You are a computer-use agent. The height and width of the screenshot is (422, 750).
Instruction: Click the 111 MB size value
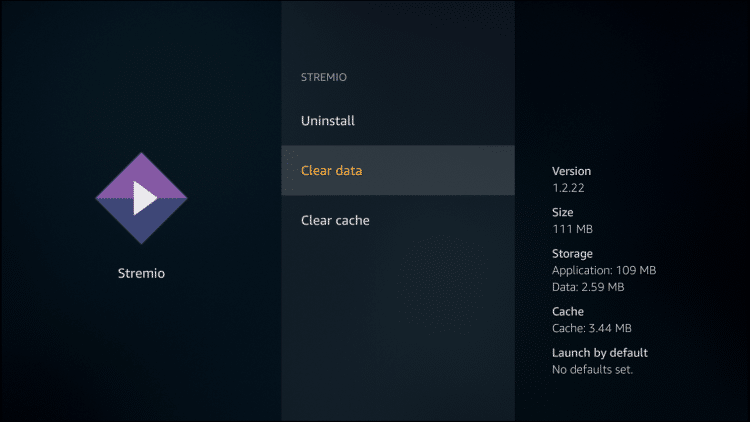573,229
